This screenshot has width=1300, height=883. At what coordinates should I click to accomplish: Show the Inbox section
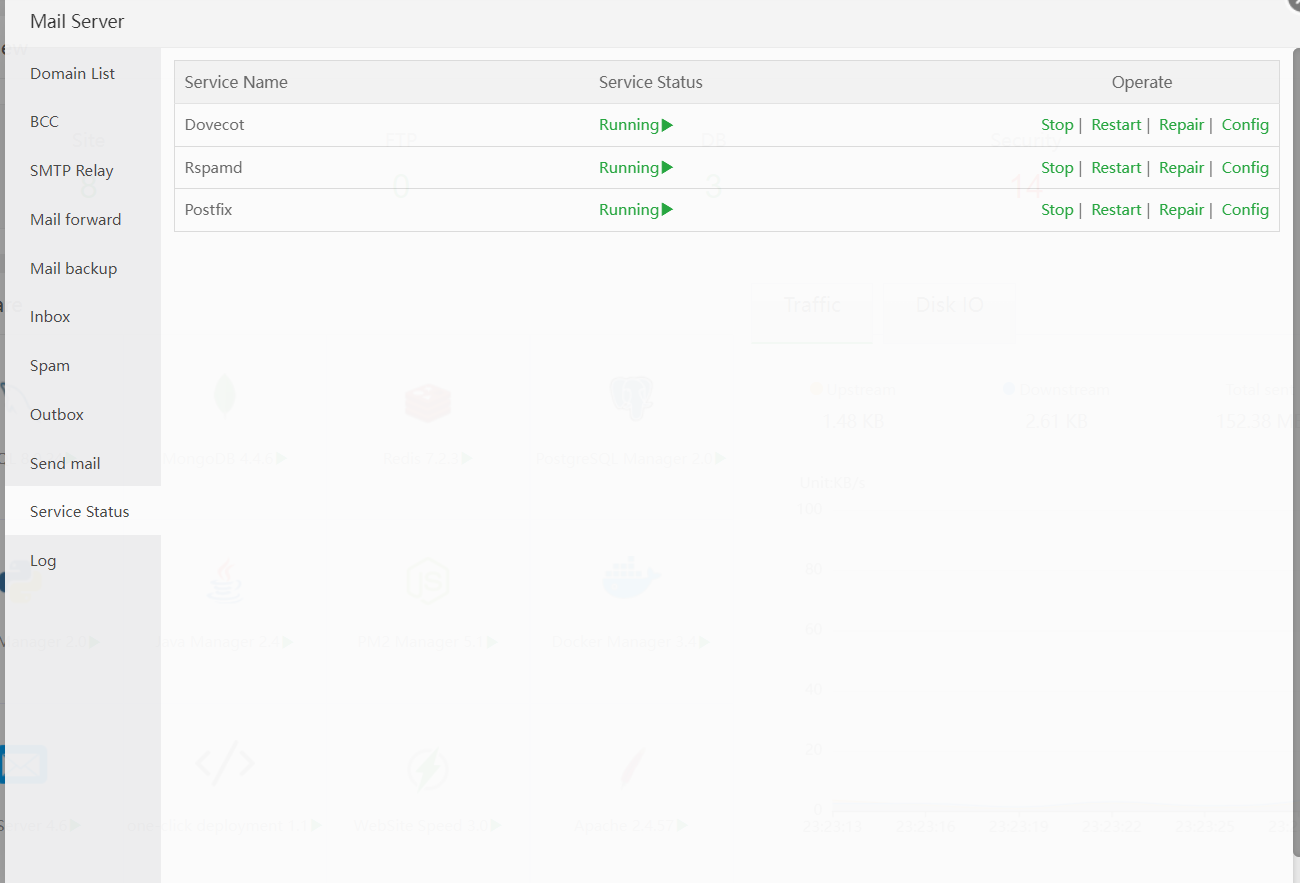(x=82, y=317)
